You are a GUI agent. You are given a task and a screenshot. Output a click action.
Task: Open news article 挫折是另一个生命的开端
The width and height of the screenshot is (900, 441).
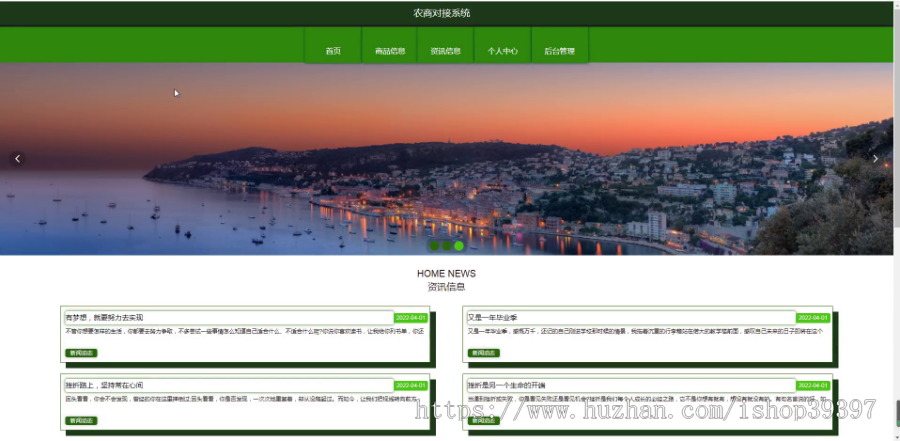click(x=506, y=385)
